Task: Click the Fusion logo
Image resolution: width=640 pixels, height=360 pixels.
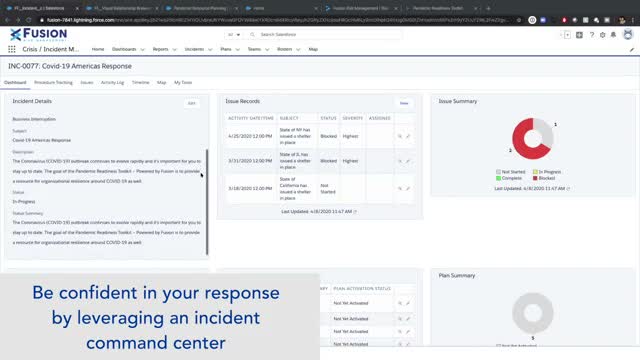Action: pyautogui.click(x=39, y=35)
